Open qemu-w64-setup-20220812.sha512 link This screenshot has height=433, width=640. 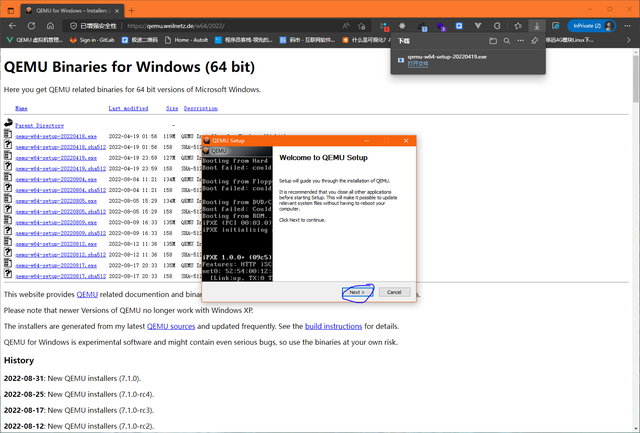coord(60,254)
